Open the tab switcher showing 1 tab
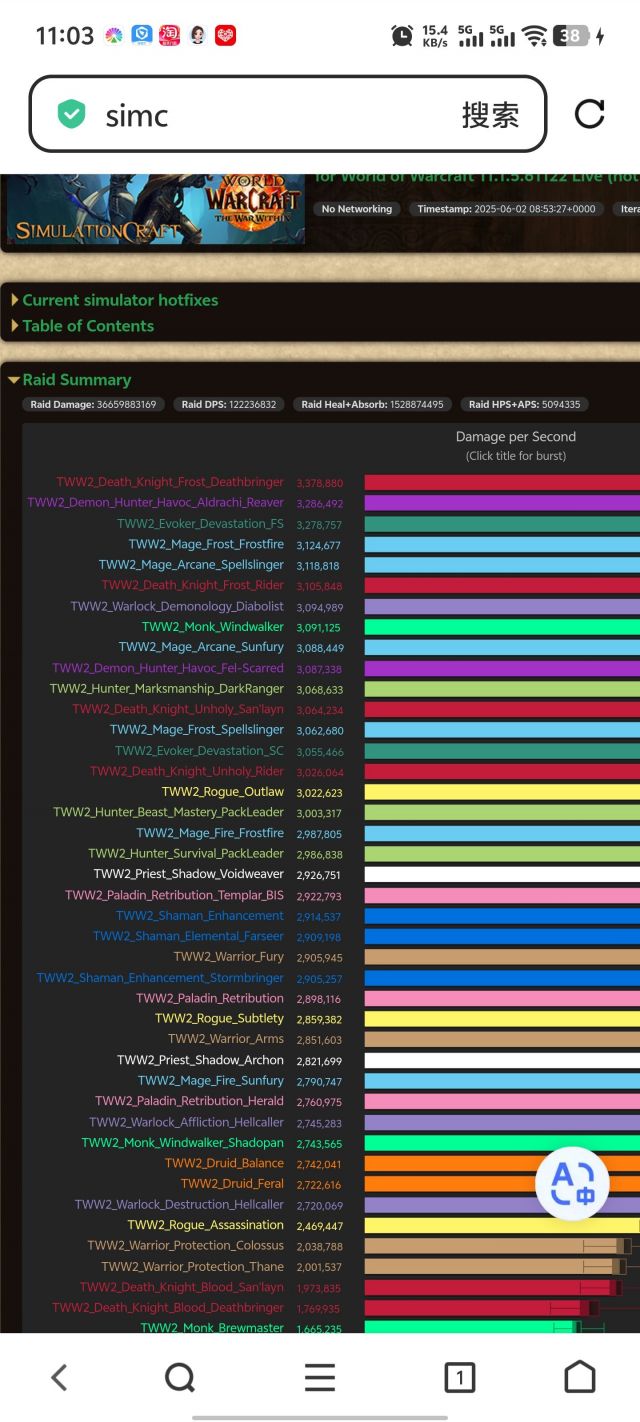The width and height of the screenshot is (640, 1422). (x=459, y=1377)
